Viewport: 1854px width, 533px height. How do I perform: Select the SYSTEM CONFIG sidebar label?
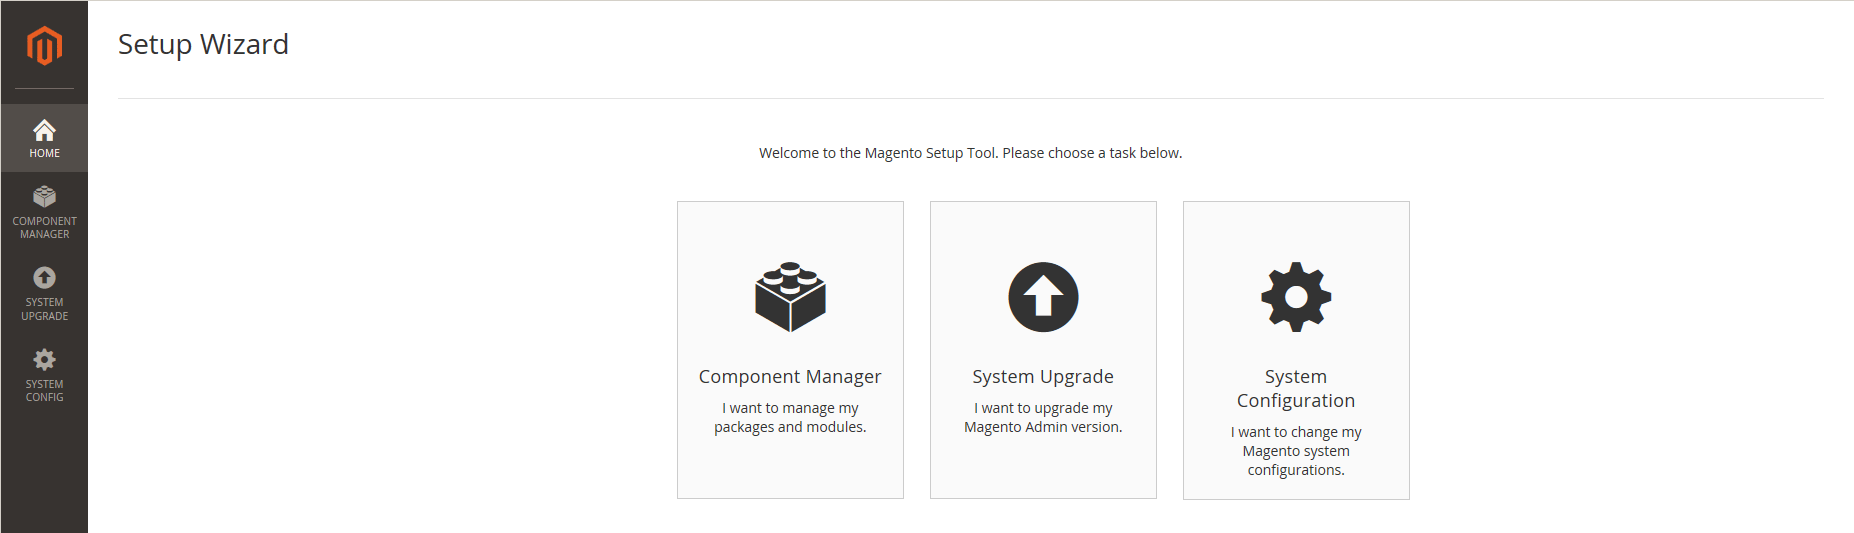[x=44, y=391]
